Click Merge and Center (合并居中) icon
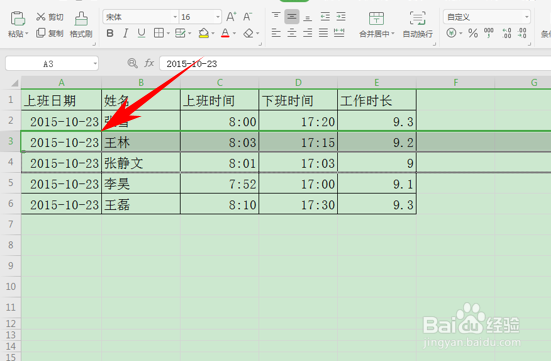The height and width of the screenshot is (362, 551). pyautogui.click(x=376, y=18)
